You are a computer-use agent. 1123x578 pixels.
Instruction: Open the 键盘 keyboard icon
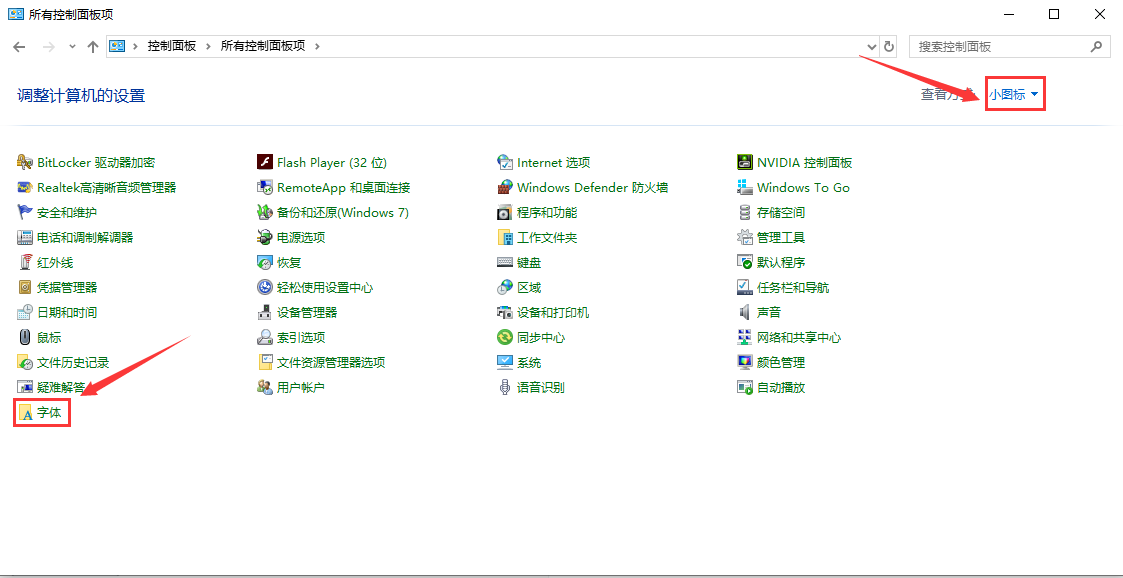[505, 262]
